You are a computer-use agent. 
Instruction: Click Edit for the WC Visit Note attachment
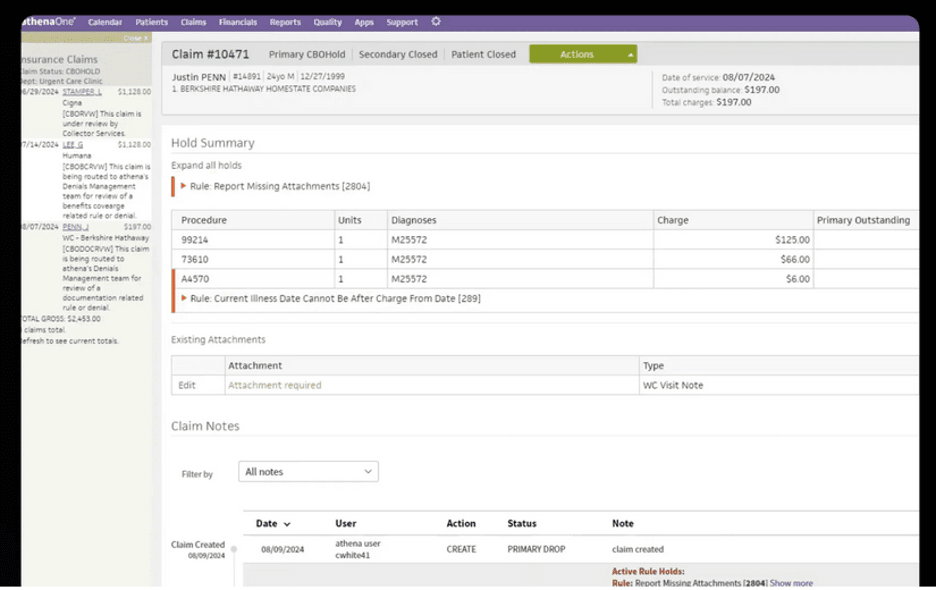pos(187,385)
